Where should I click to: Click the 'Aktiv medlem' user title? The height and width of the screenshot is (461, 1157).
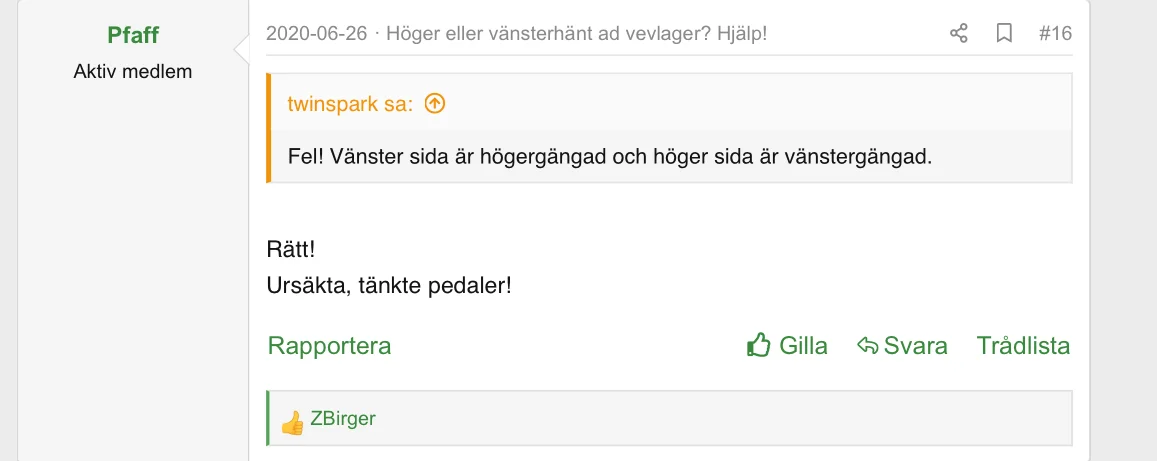pos(133,72)
